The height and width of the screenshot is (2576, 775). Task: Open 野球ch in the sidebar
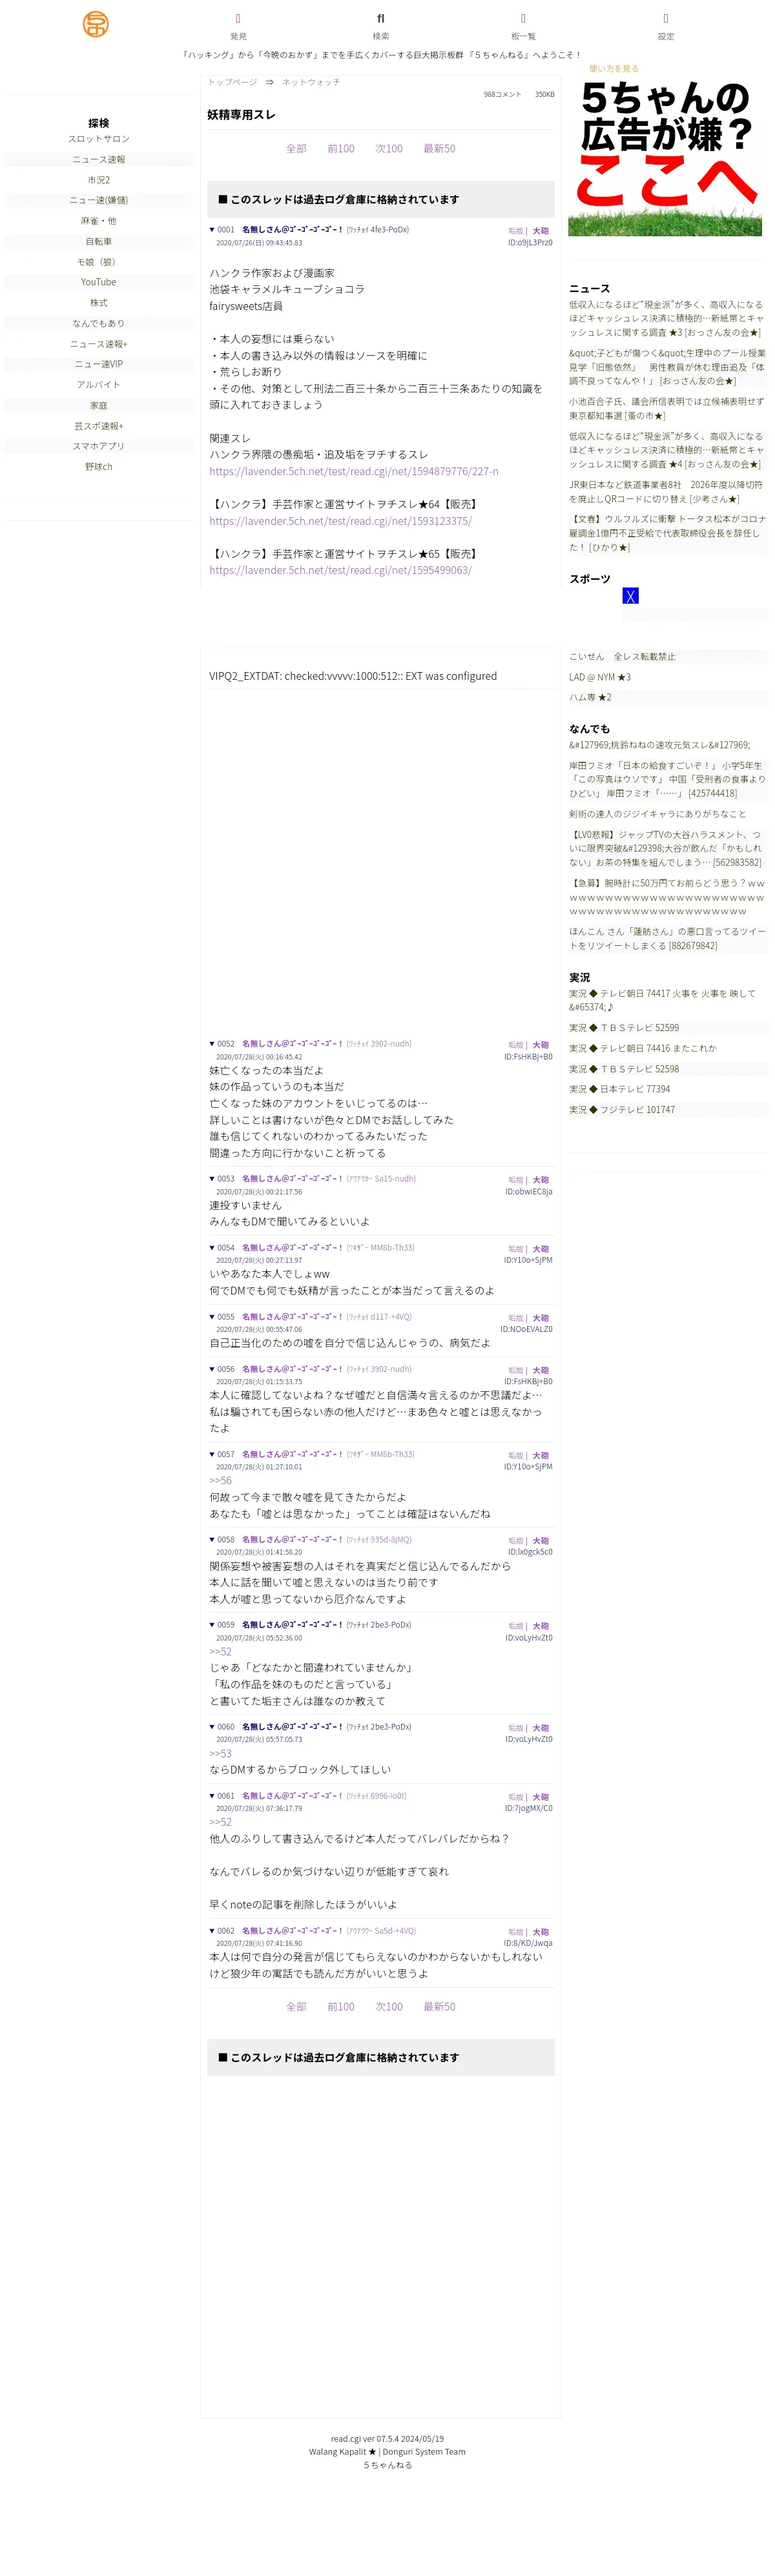pos(99,467)
